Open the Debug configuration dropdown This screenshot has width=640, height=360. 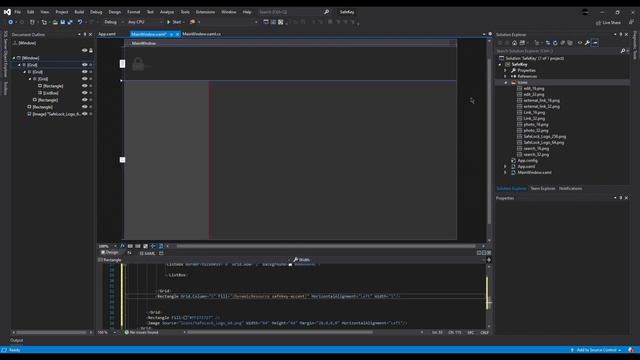(113, 22)
